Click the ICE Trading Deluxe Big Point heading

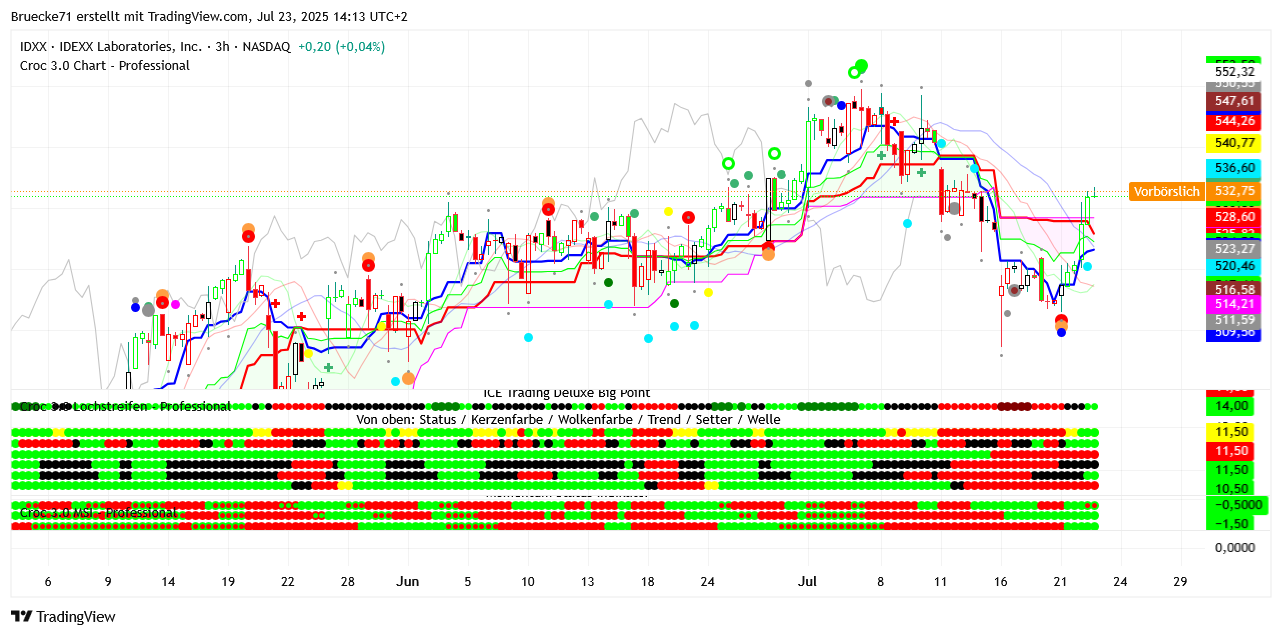[x=566, y=393]
